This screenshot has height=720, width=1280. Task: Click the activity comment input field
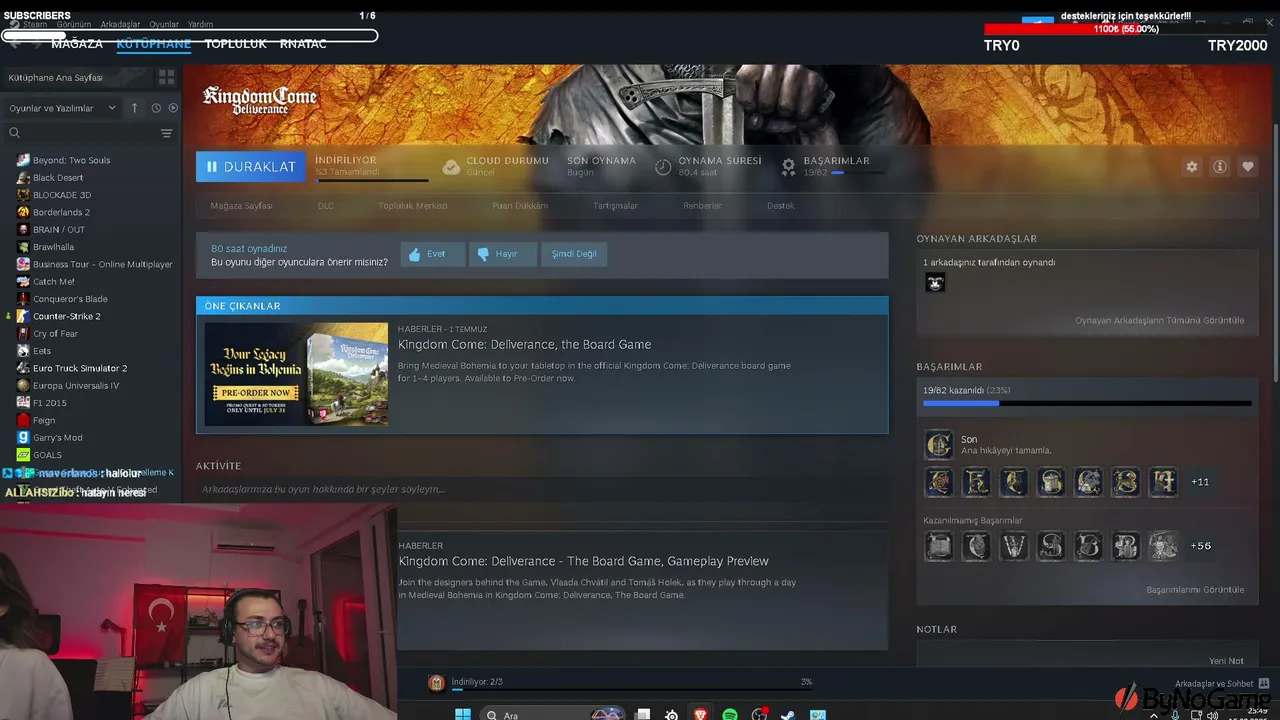[542, 489]
